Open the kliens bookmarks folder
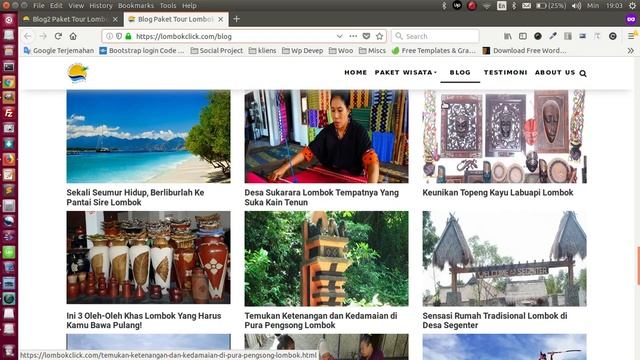 coord(262,51)
